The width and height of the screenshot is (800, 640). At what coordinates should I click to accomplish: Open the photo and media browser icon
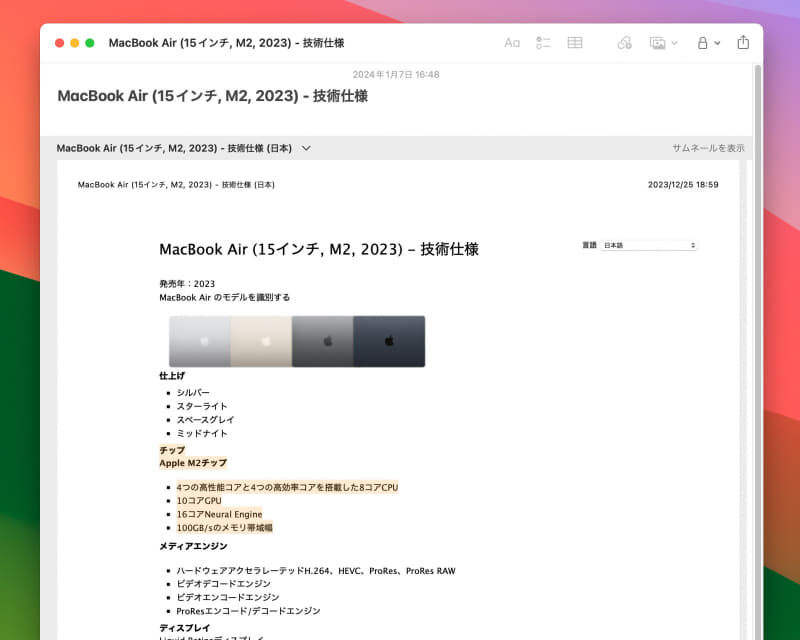click(656, 42)
